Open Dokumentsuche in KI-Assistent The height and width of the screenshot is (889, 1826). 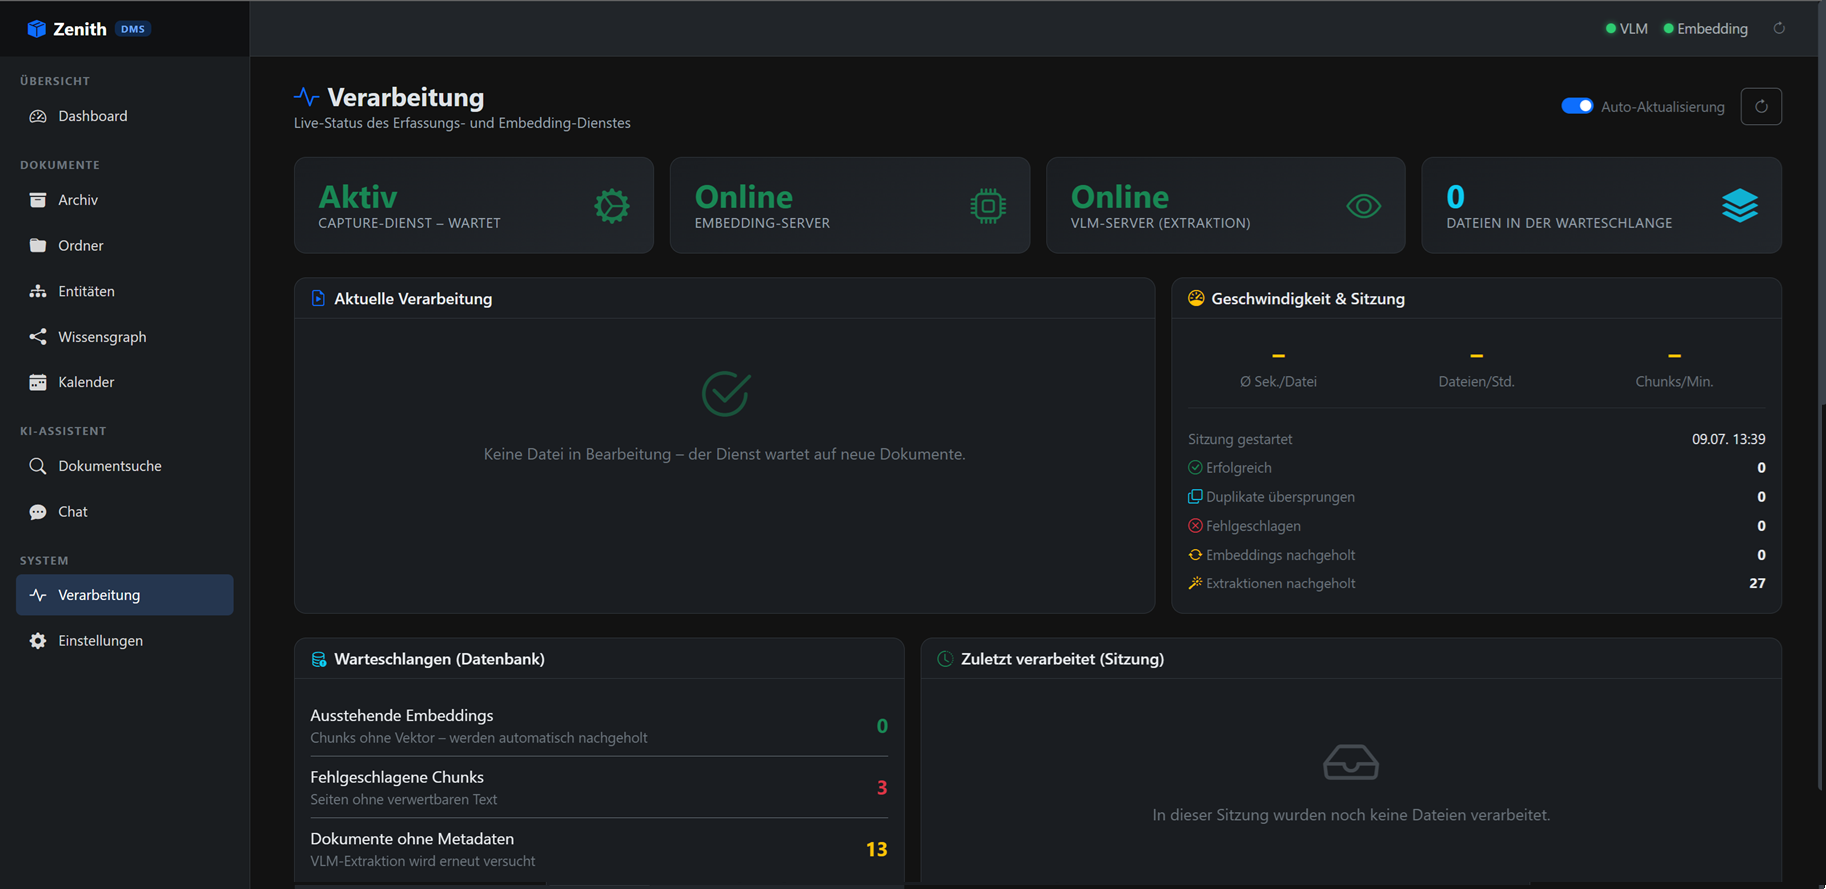[x=125, y=466]
